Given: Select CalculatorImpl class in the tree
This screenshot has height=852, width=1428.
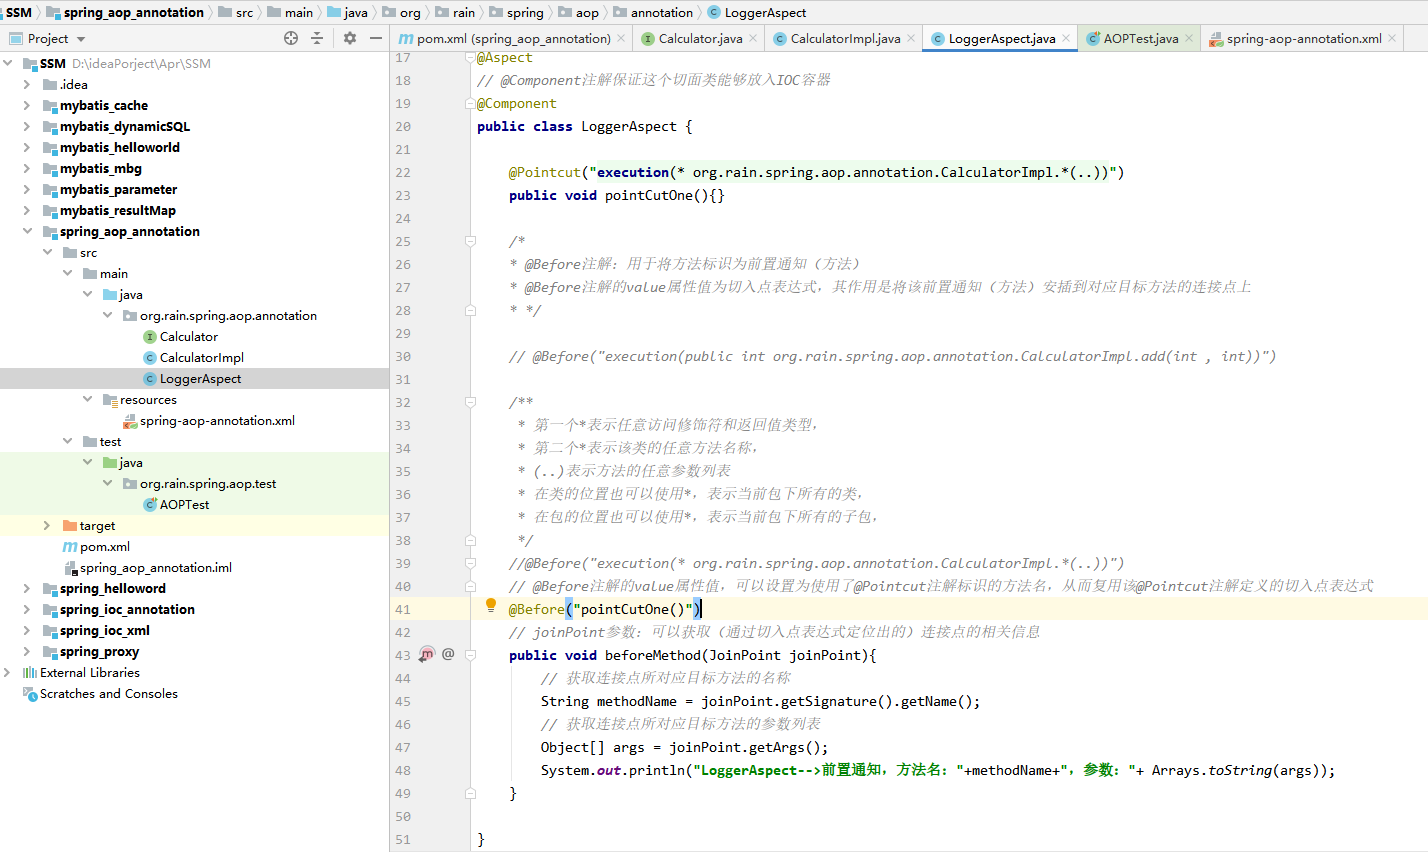Looking at the screenshot, I should click(x=201, y=357).
